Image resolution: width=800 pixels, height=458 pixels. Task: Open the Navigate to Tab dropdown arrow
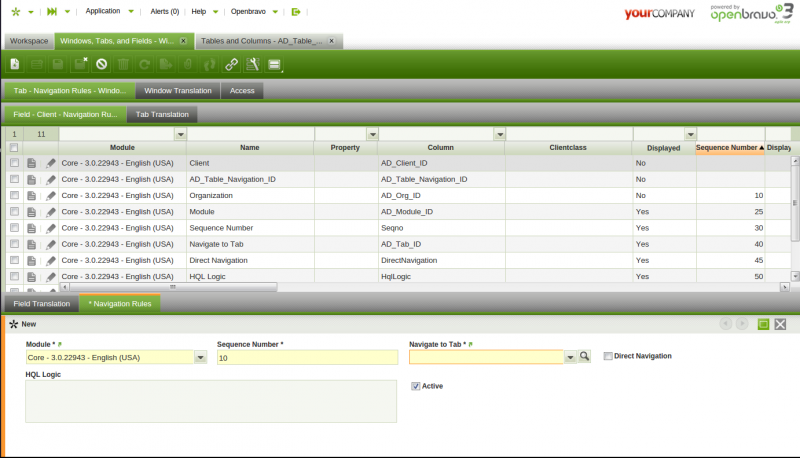[570, 357]
